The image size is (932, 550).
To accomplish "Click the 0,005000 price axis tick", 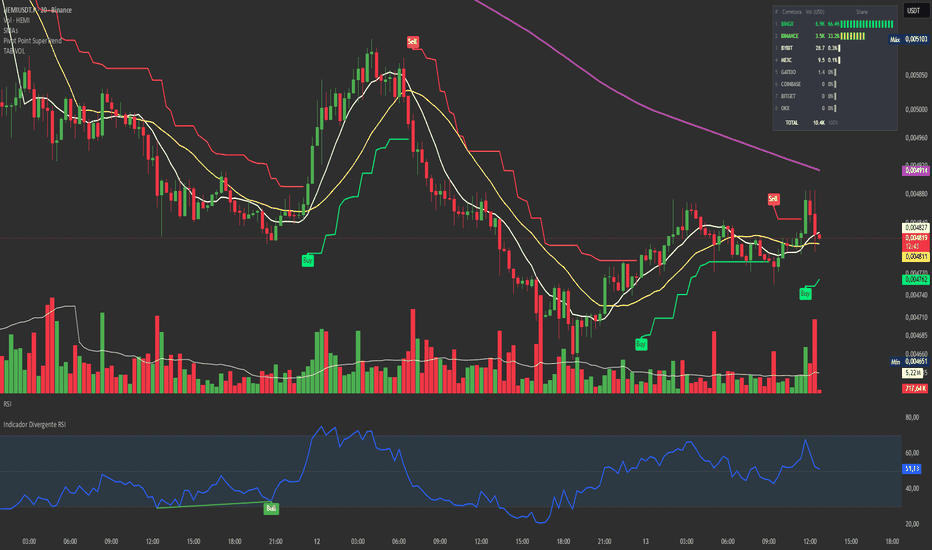I will click(x=915, y=109).
